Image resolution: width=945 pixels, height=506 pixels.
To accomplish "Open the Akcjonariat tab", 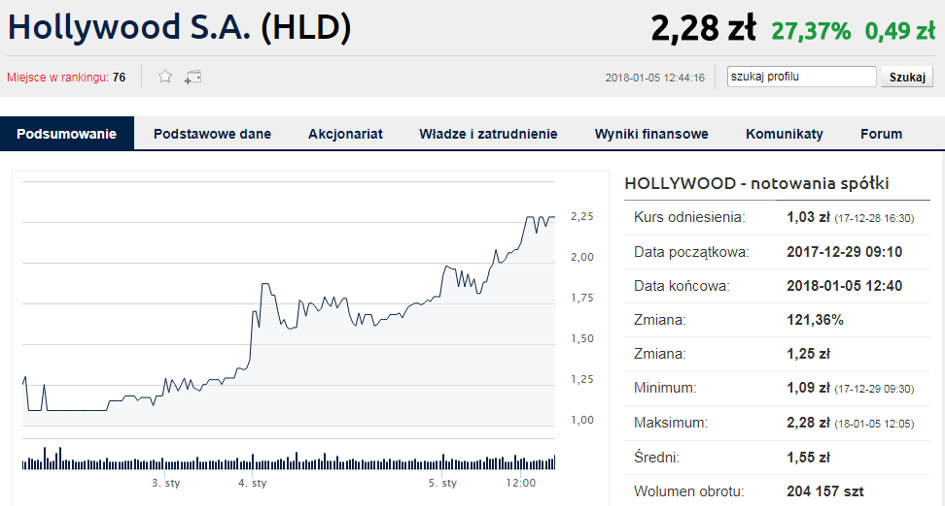I will pos(345,134).
